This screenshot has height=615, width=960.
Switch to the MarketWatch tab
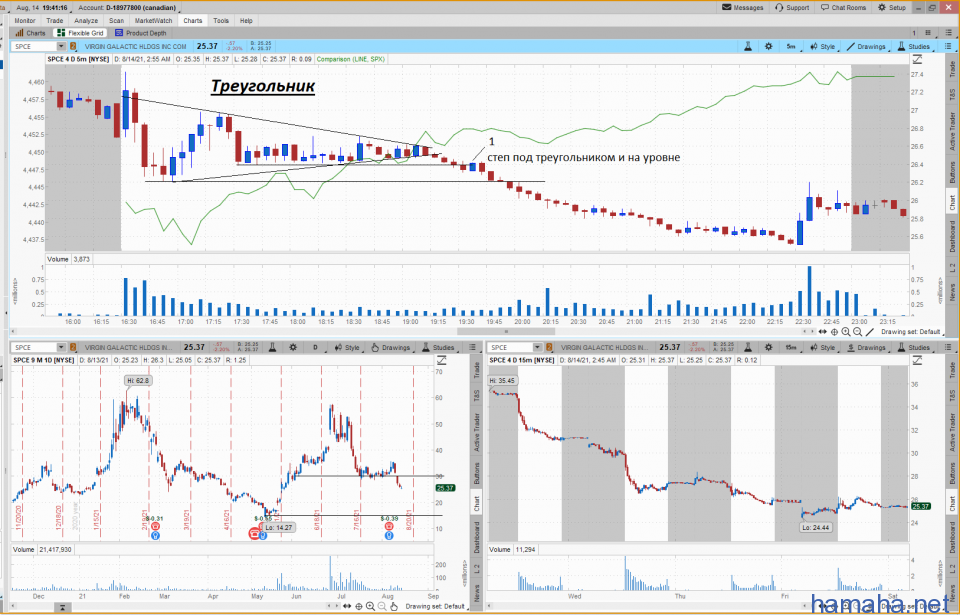154,20
